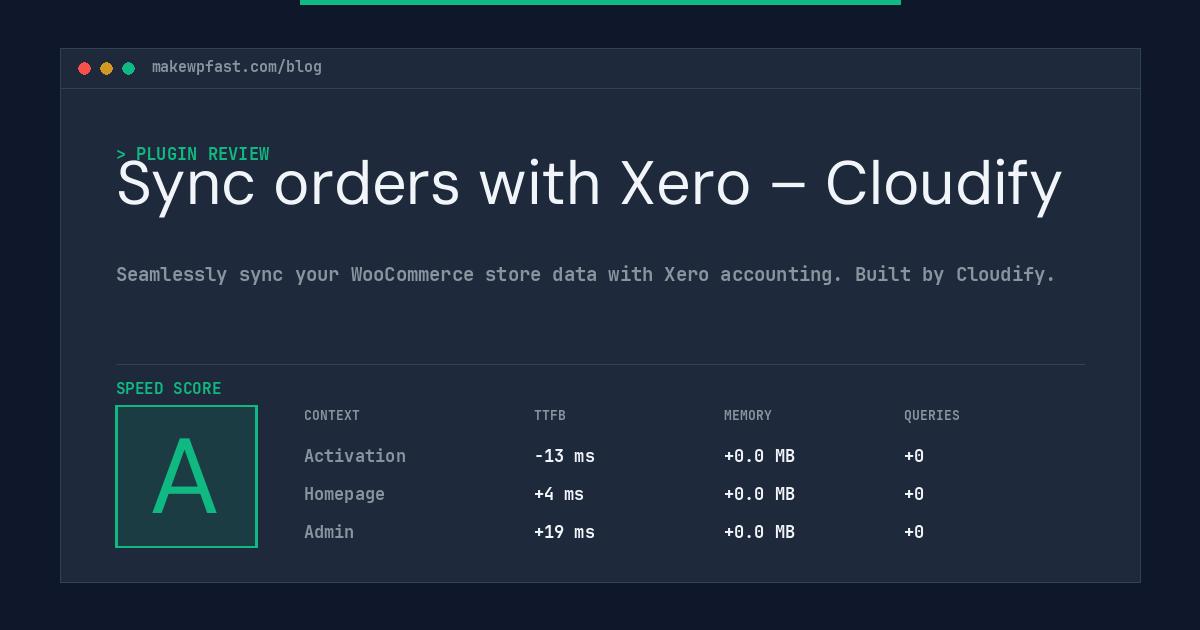Click the Homepage memory '+0.0 MB' value
Screen dimensions: 1200x630
[759, 494]
